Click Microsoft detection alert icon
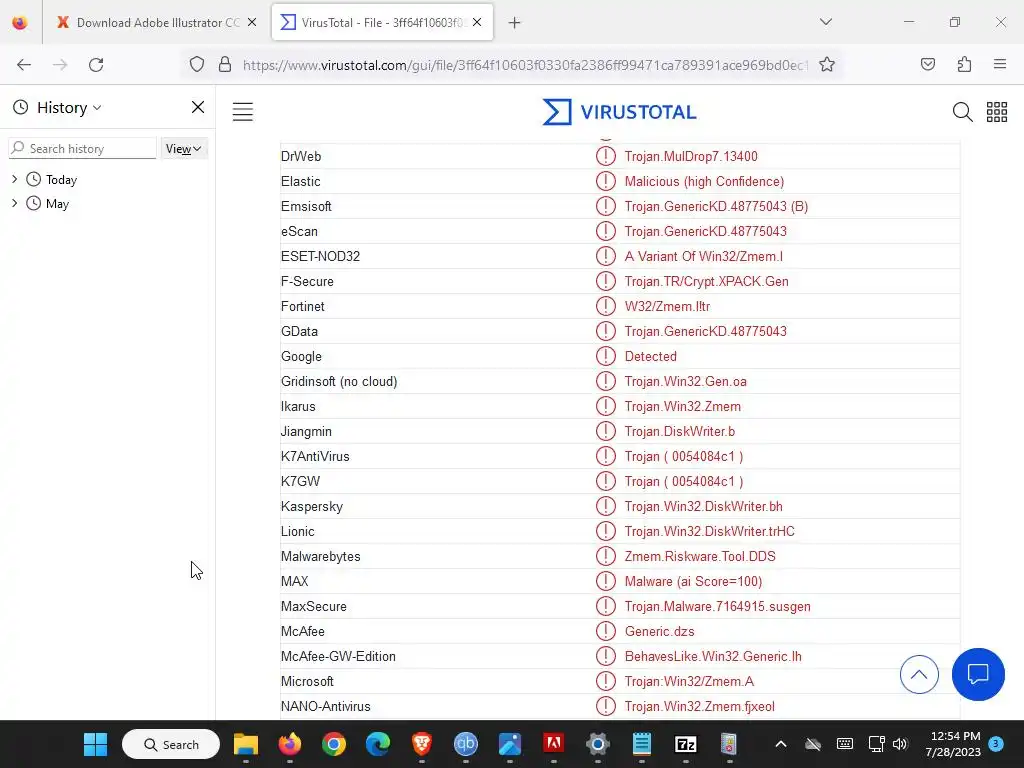Image resolution: width=1024 pixels, height=768 pixels. click(605, 681)
